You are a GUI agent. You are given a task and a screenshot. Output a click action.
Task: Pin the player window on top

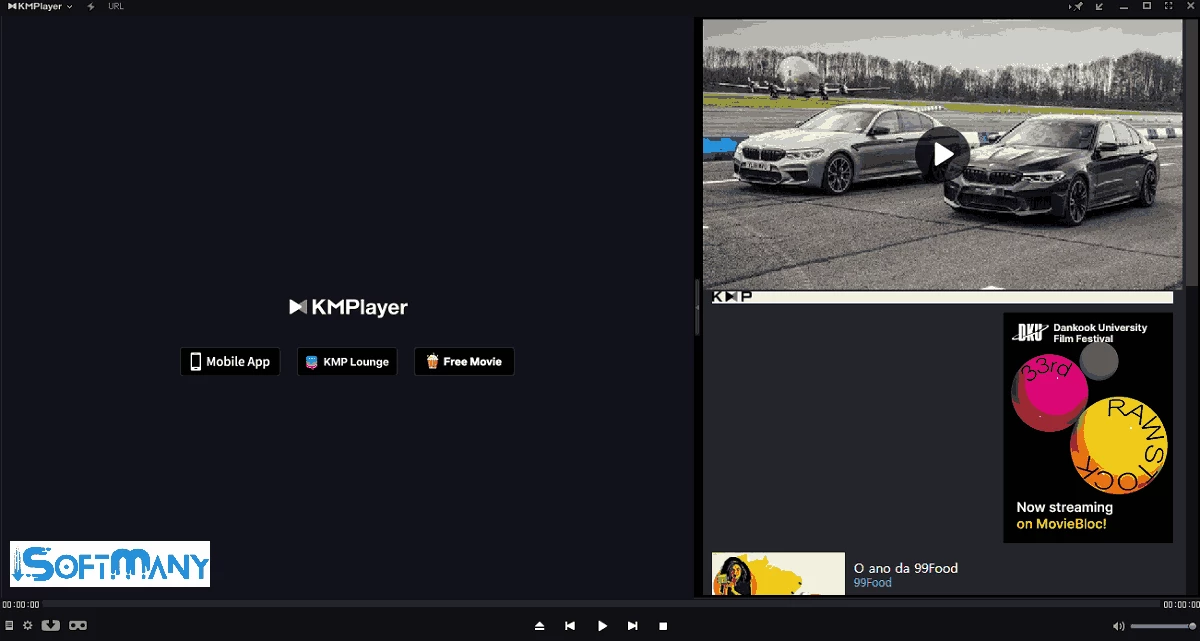(x=1077, y=6)
